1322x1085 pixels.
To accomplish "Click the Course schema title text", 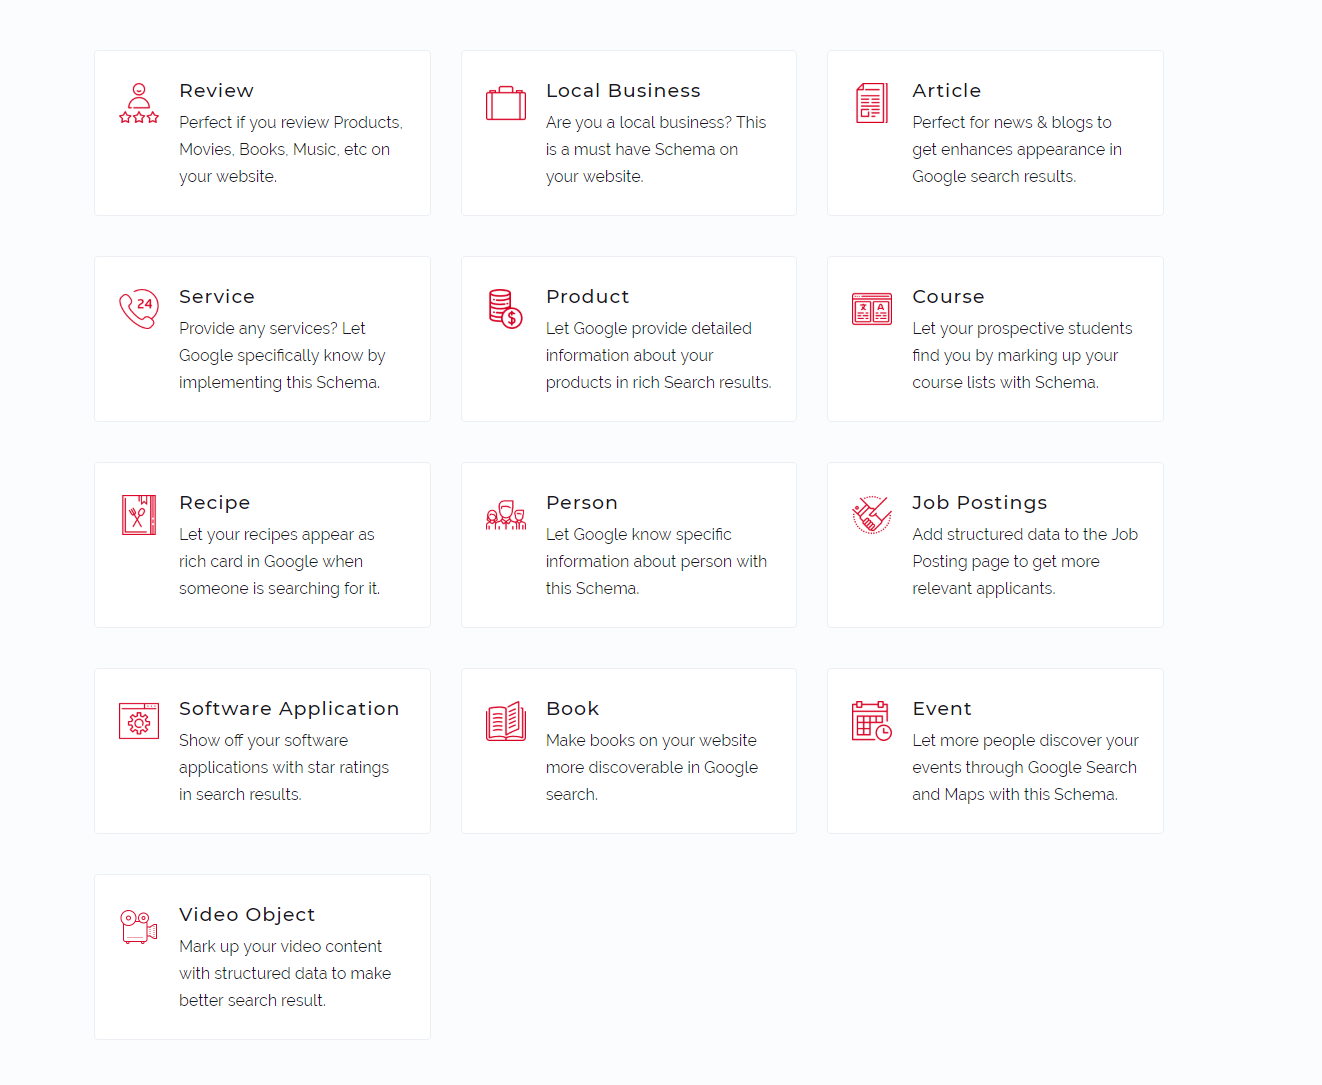I will (x=948, y=296).
